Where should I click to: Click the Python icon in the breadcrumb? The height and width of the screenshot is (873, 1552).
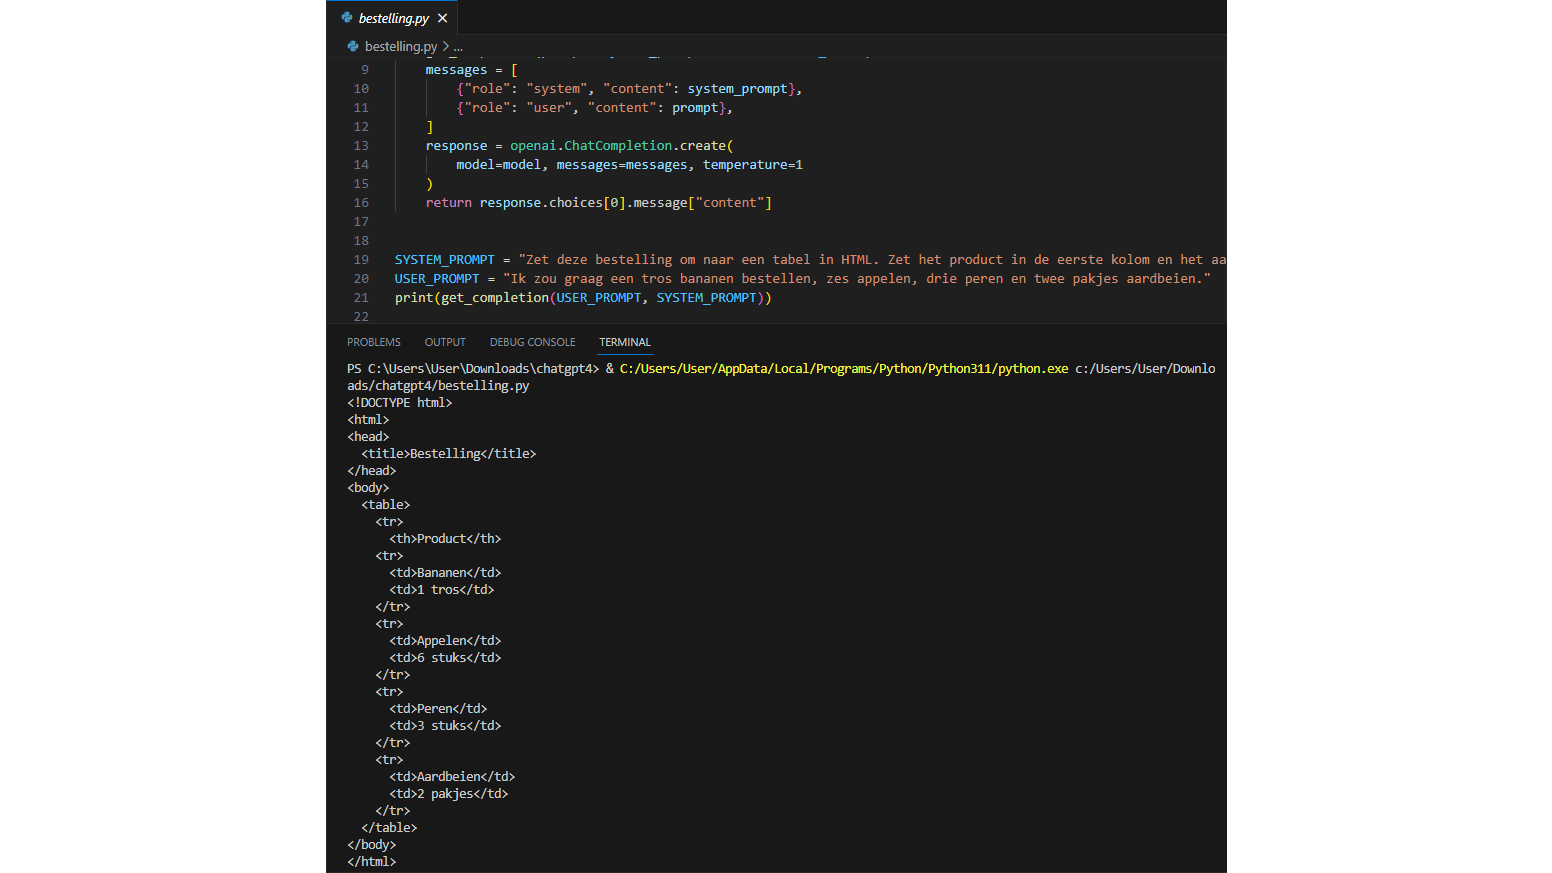[353, 46]
